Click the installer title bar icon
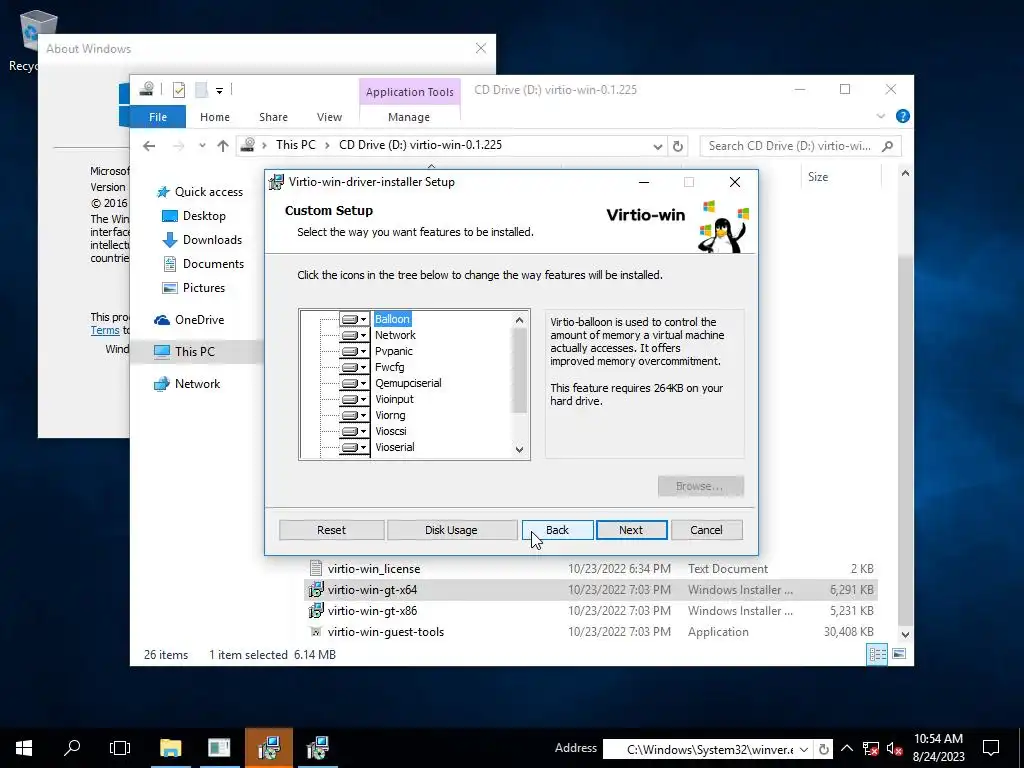 click(x=276, y=182)
